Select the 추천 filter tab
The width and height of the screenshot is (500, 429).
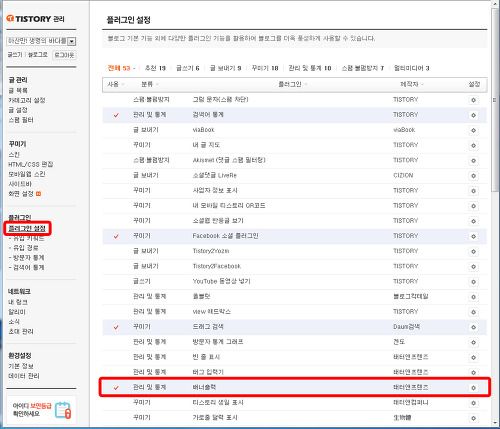pos(155,68)
